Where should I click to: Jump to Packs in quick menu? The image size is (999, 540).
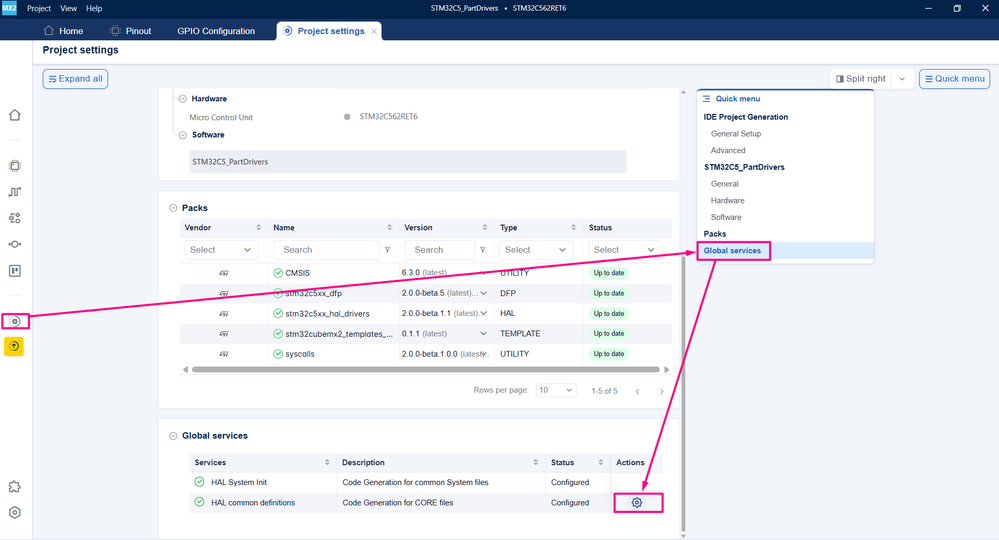pyautogui.click(x=715, y=234)
